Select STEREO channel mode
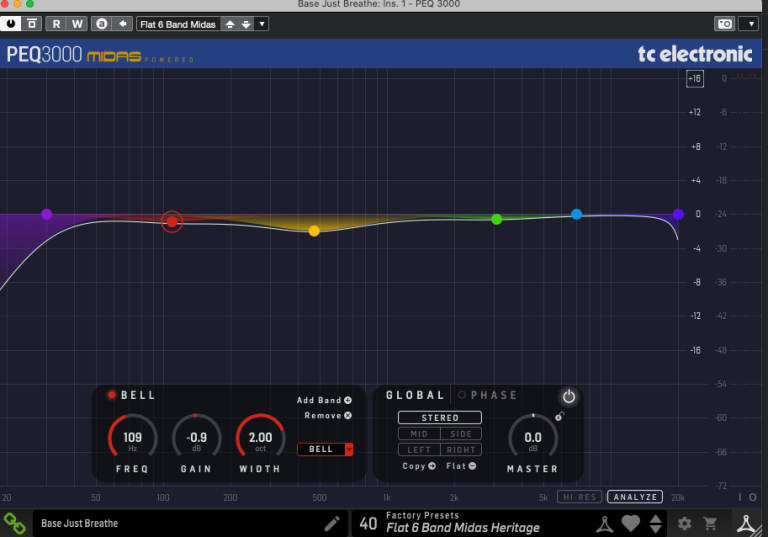The image size is (768, 537). (x=440, y=417)
